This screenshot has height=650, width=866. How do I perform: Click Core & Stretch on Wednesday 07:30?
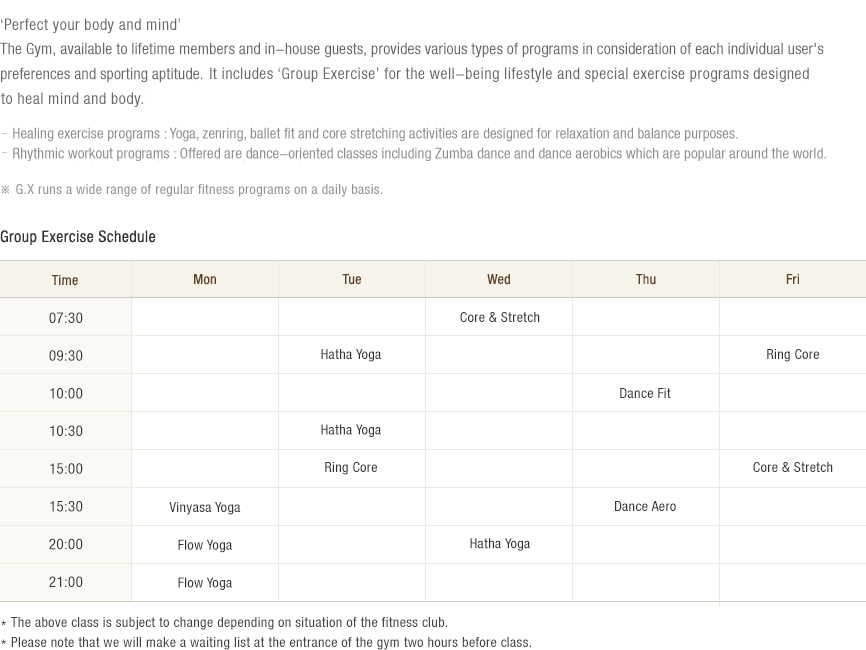pos(500,318)
